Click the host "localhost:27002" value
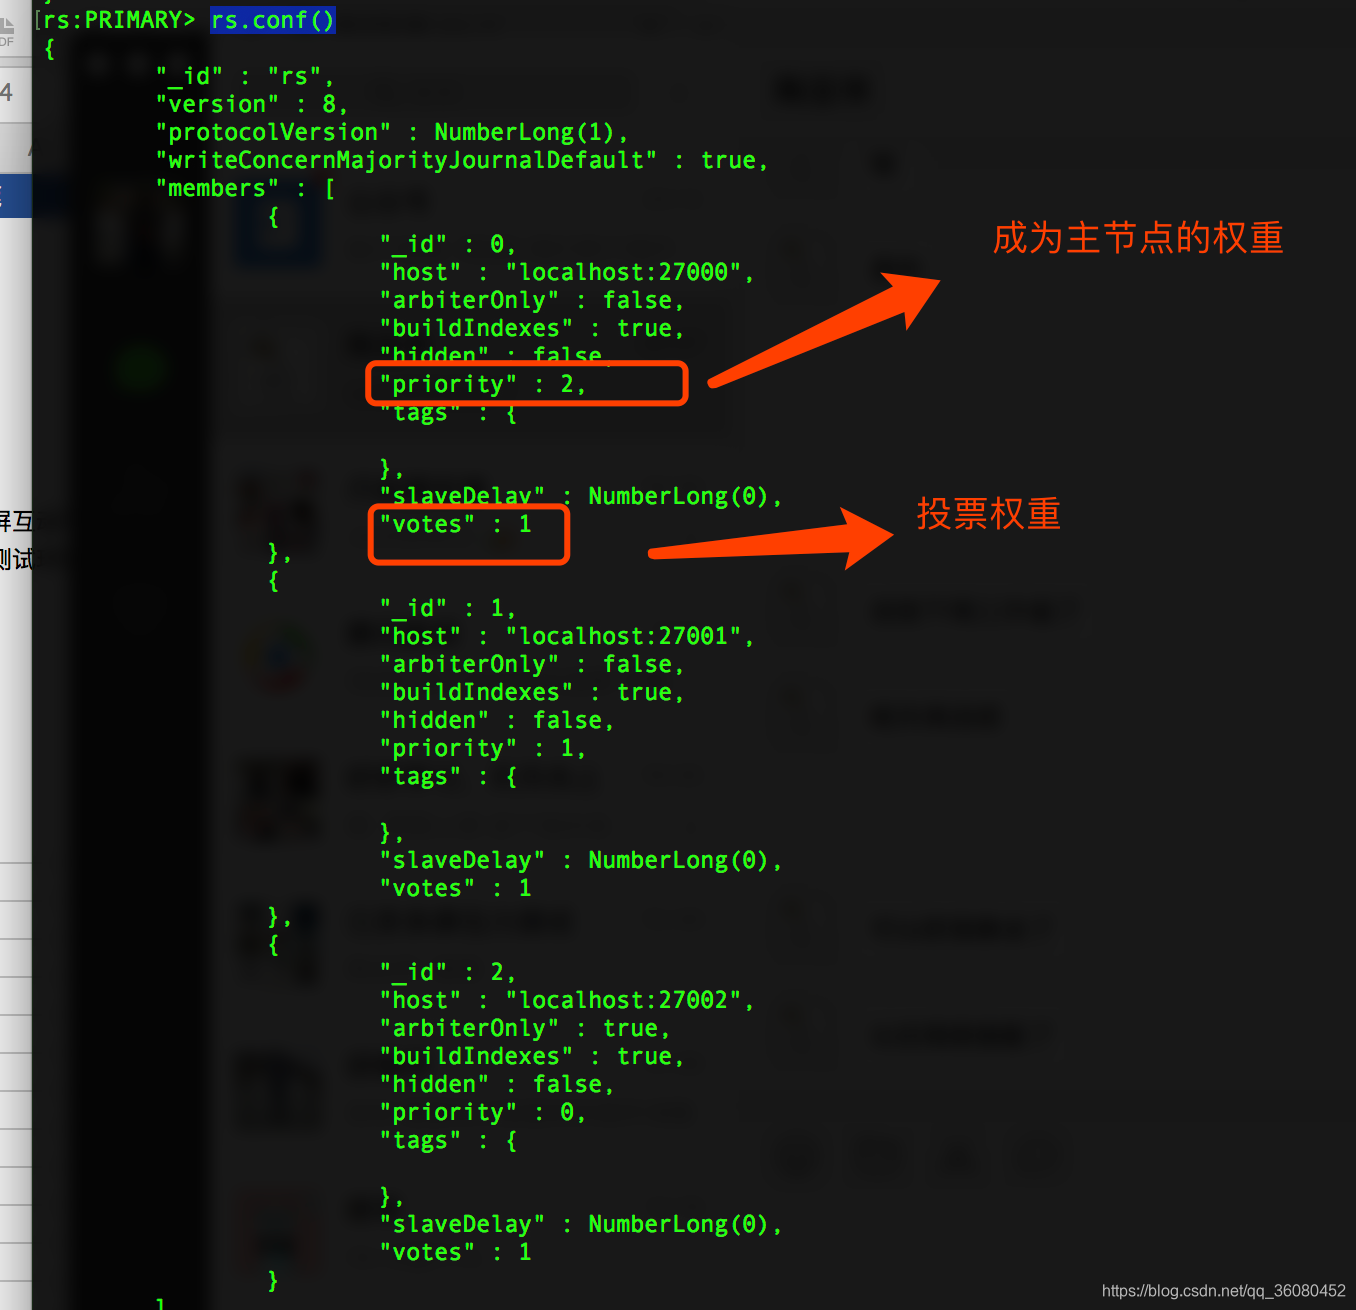 coord(623,1000)
